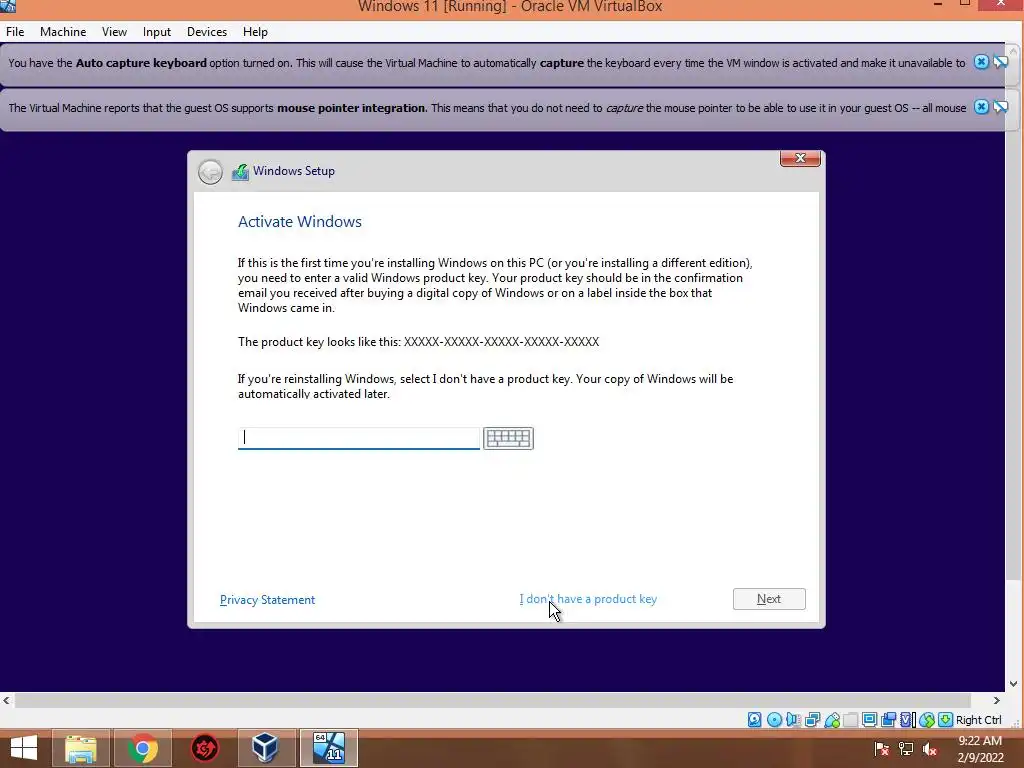
Task: Click the keyboard capture green arrow indicator
Action: pos(945,720)
